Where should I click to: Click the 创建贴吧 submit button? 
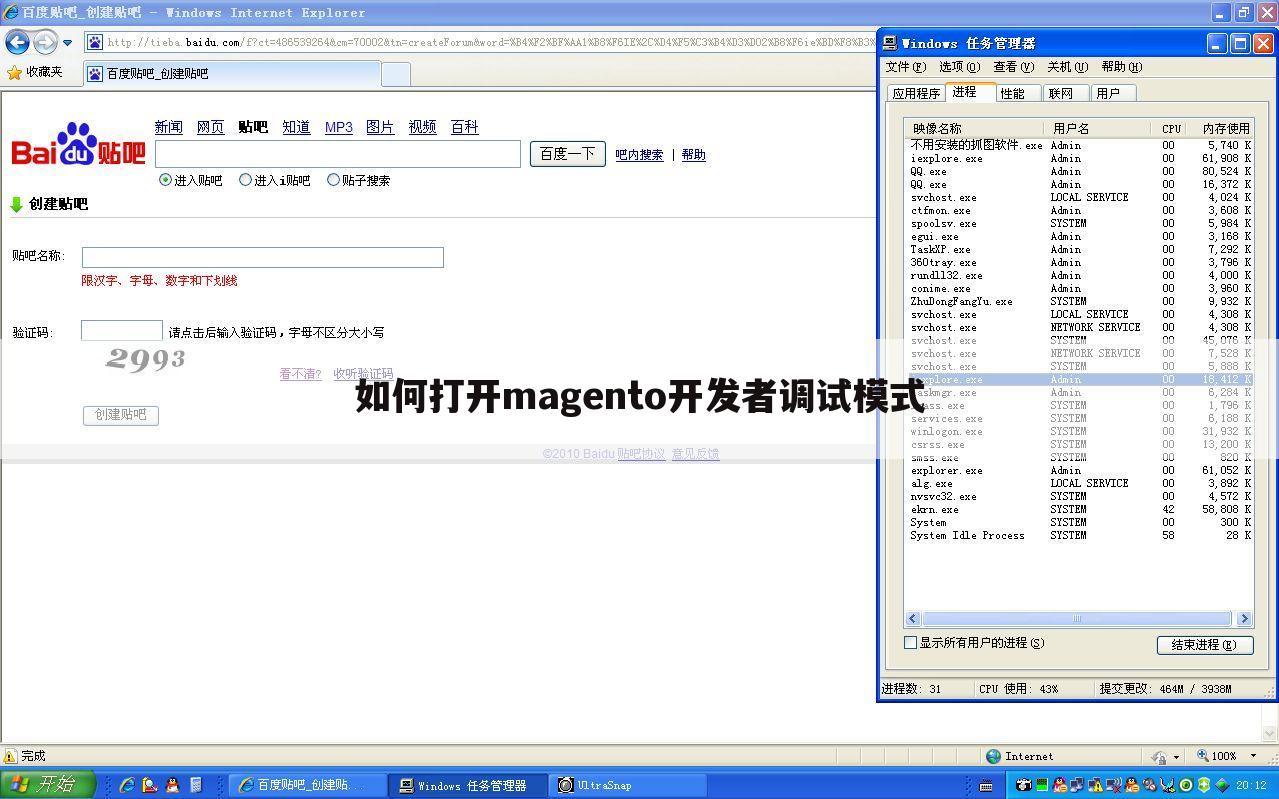(x=120, y=415)
